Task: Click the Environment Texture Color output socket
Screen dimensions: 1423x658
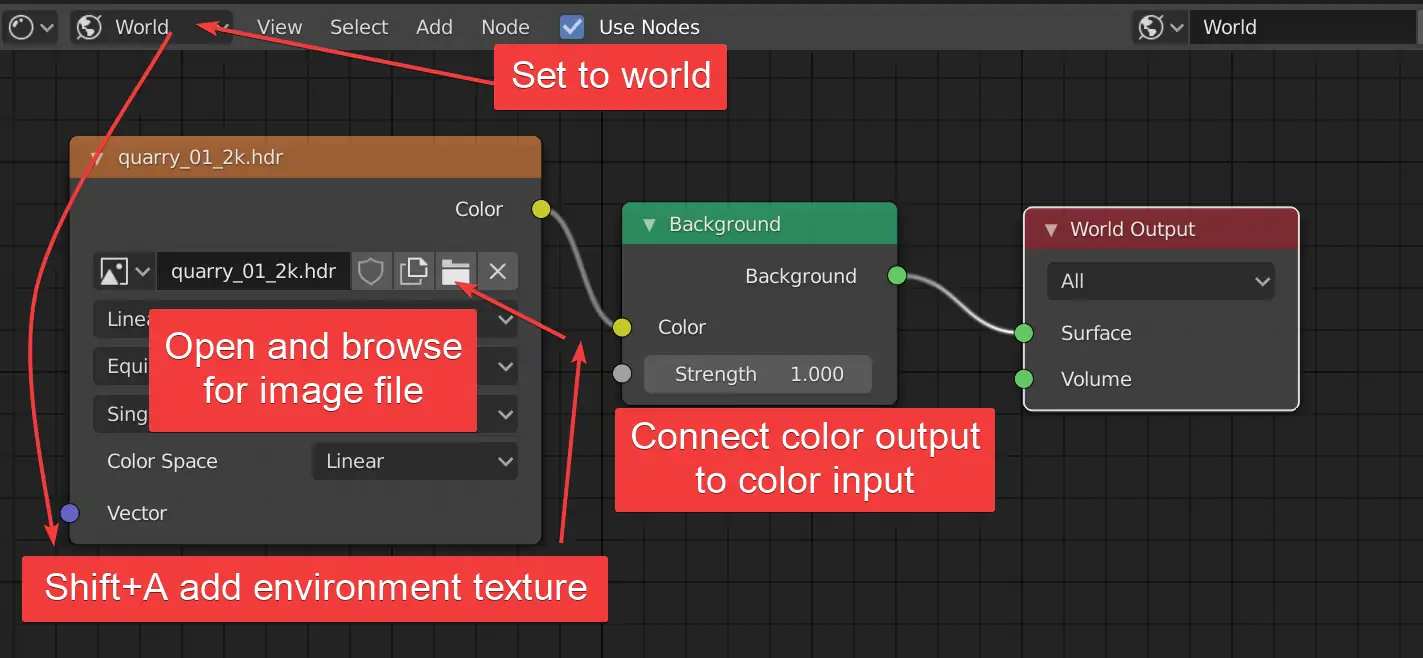Action: tap(540, 209)
